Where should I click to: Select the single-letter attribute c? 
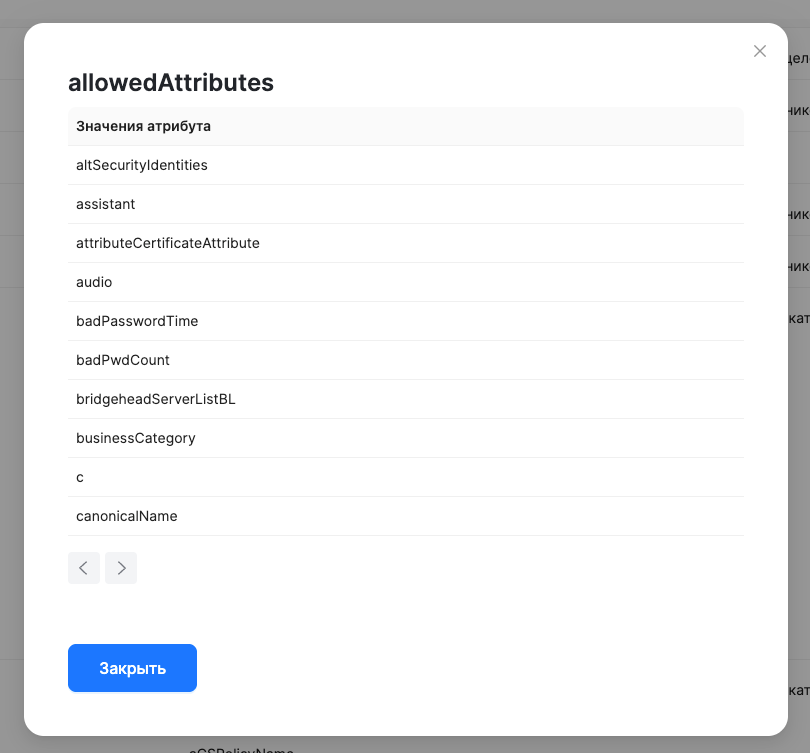point(79,477)
